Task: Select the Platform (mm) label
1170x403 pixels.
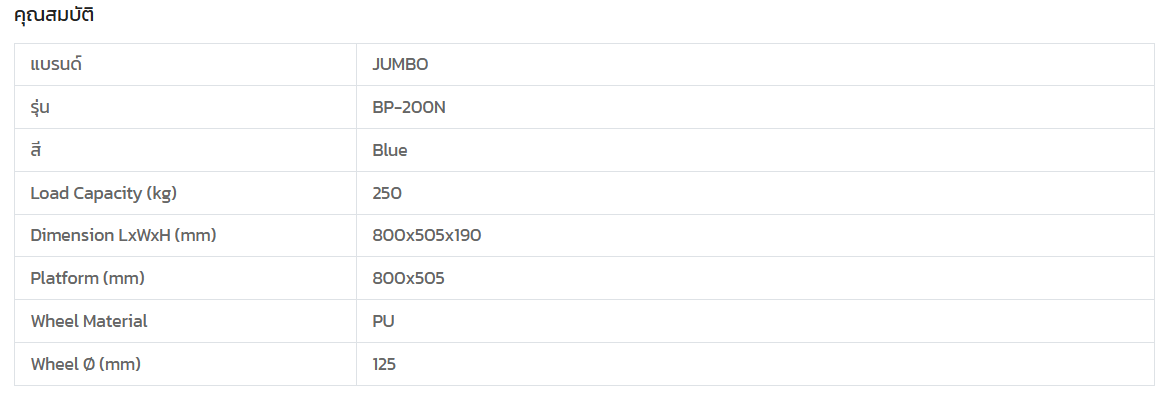Action: pyautogui.click(x=95, y=279)
